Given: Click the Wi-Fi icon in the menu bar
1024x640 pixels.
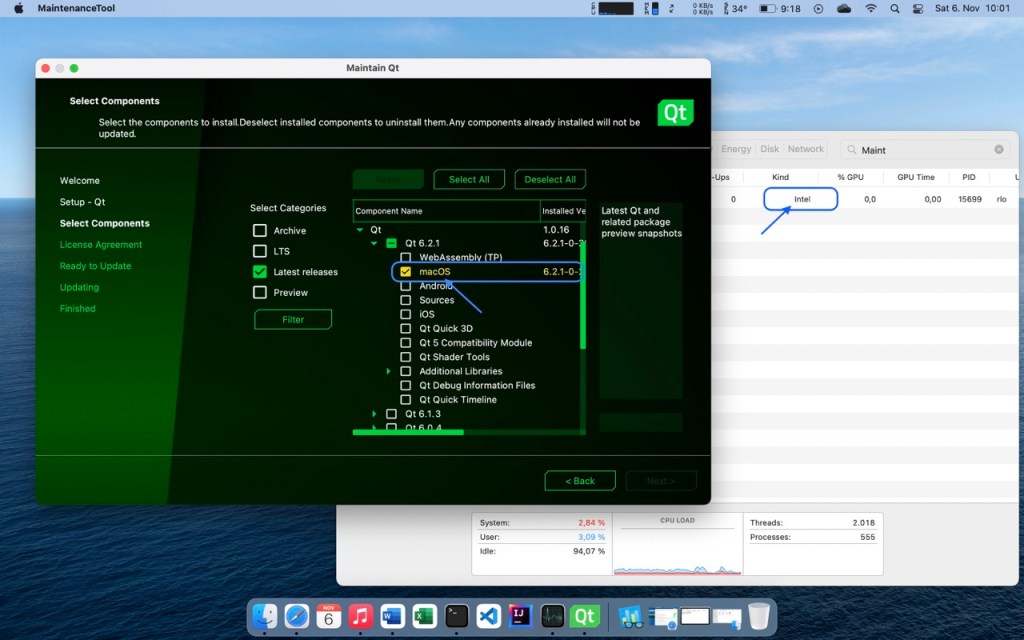Looking at the screenshot, I should pos(870,8).
